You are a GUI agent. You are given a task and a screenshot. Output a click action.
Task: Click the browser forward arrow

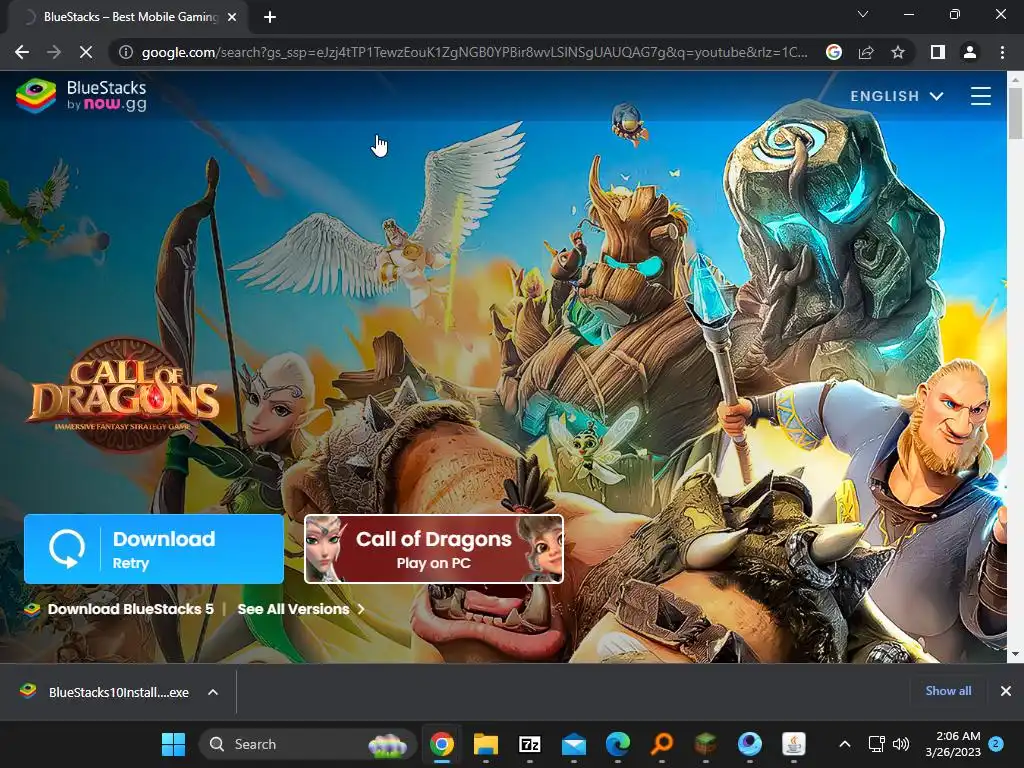tap(54, 52)
